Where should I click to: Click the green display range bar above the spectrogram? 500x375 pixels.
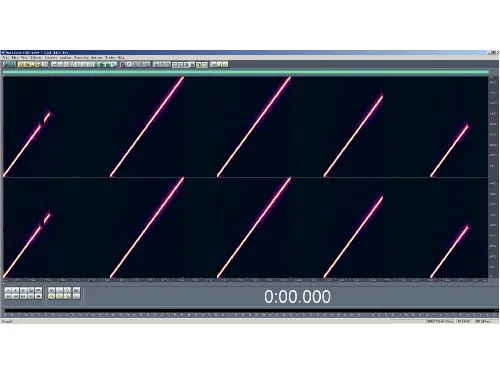tap(245, 72)
